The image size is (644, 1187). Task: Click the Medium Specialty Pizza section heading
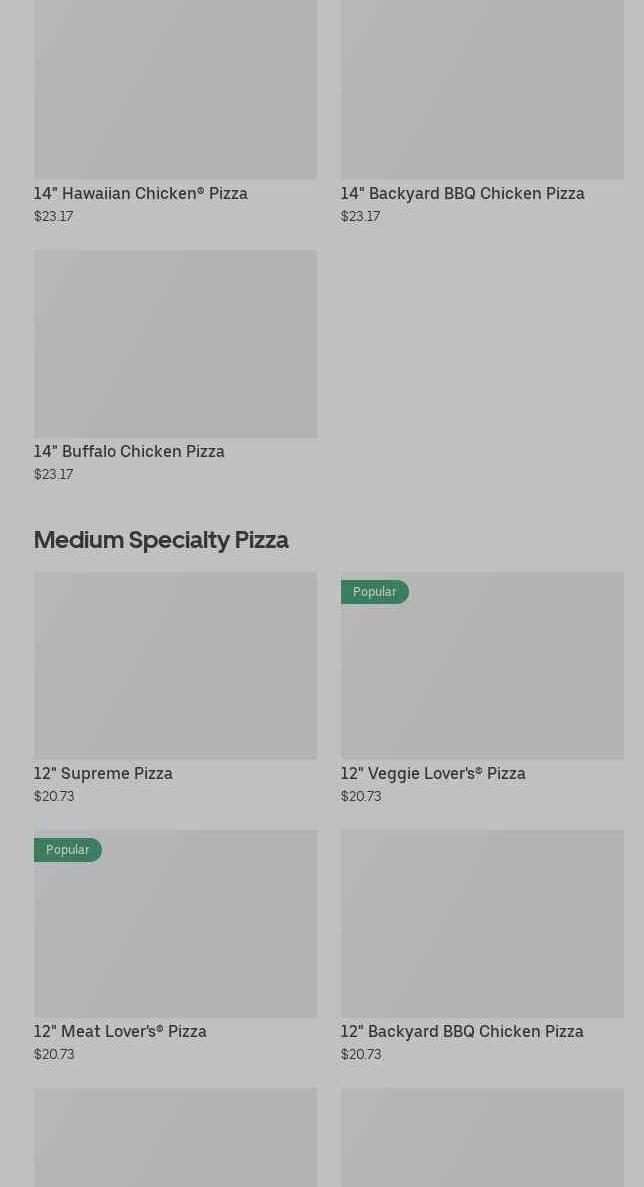click(161, 539)
